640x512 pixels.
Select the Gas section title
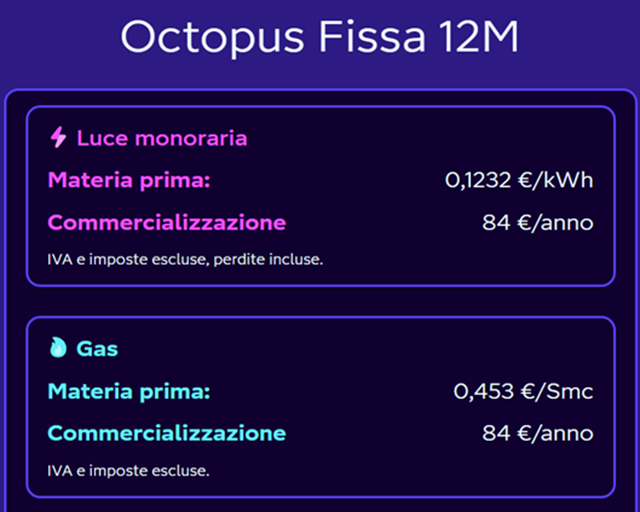[x=97, y=348]
